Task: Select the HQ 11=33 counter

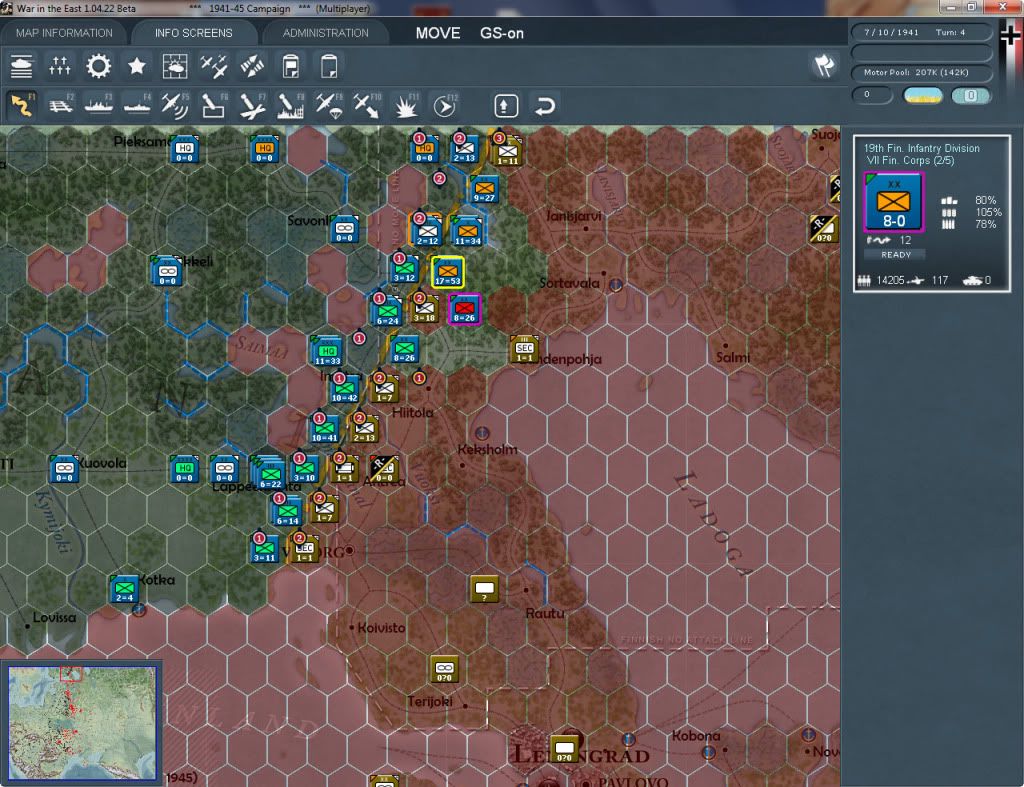Action: (327, 351)
